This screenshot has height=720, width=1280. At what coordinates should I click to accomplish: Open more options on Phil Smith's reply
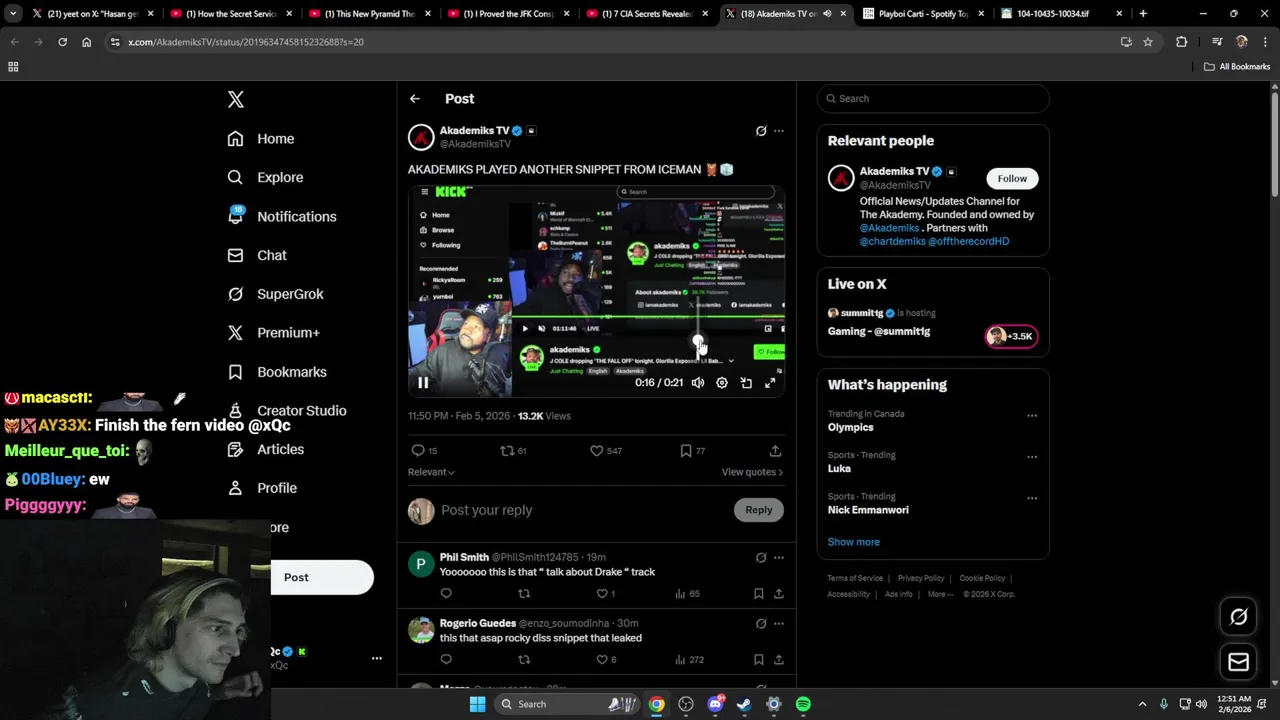pos(779,557)
